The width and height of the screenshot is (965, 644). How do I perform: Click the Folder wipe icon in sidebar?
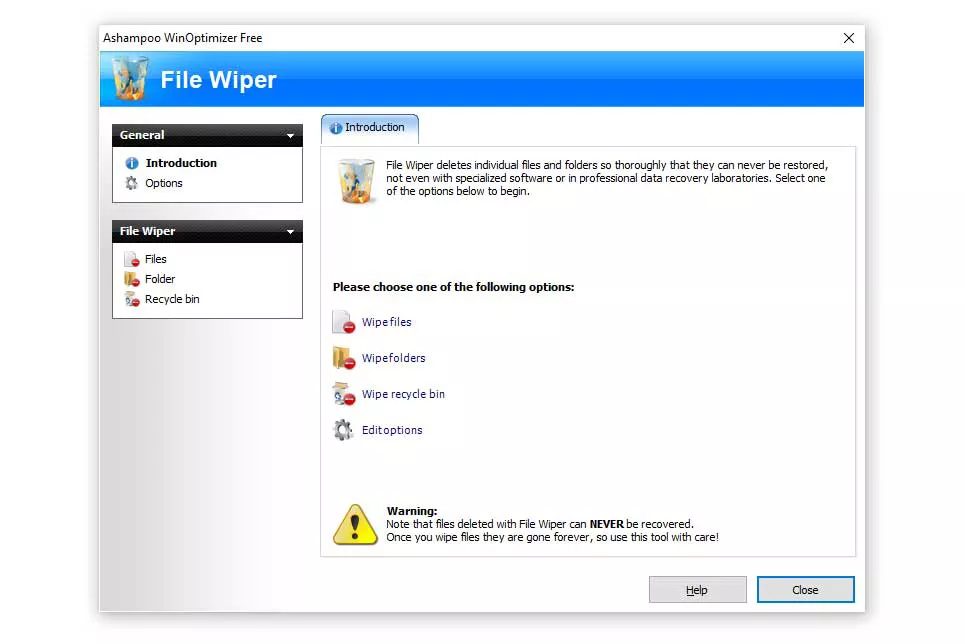[x=131, y=278]
